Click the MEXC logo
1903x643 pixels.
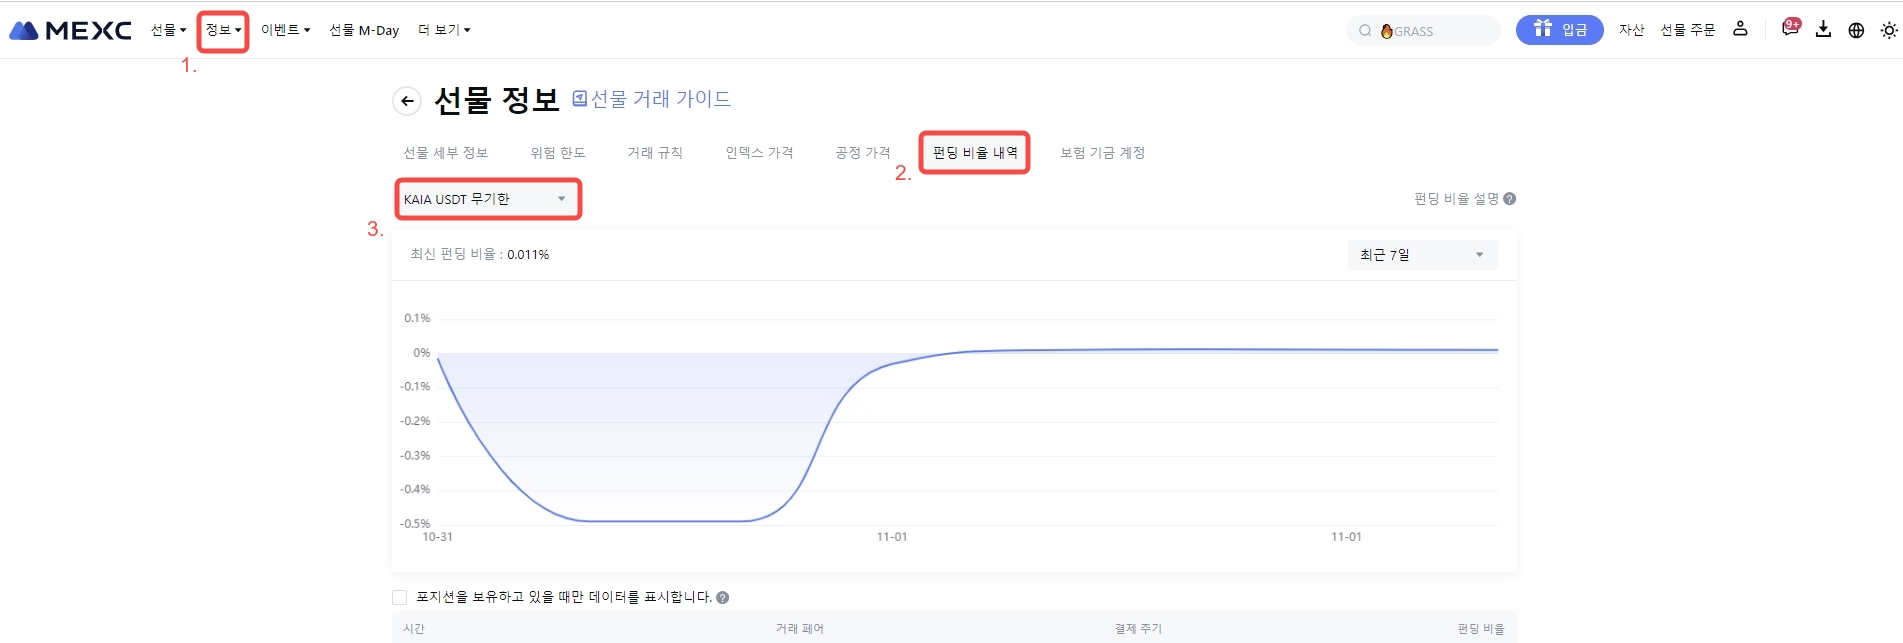70,30
